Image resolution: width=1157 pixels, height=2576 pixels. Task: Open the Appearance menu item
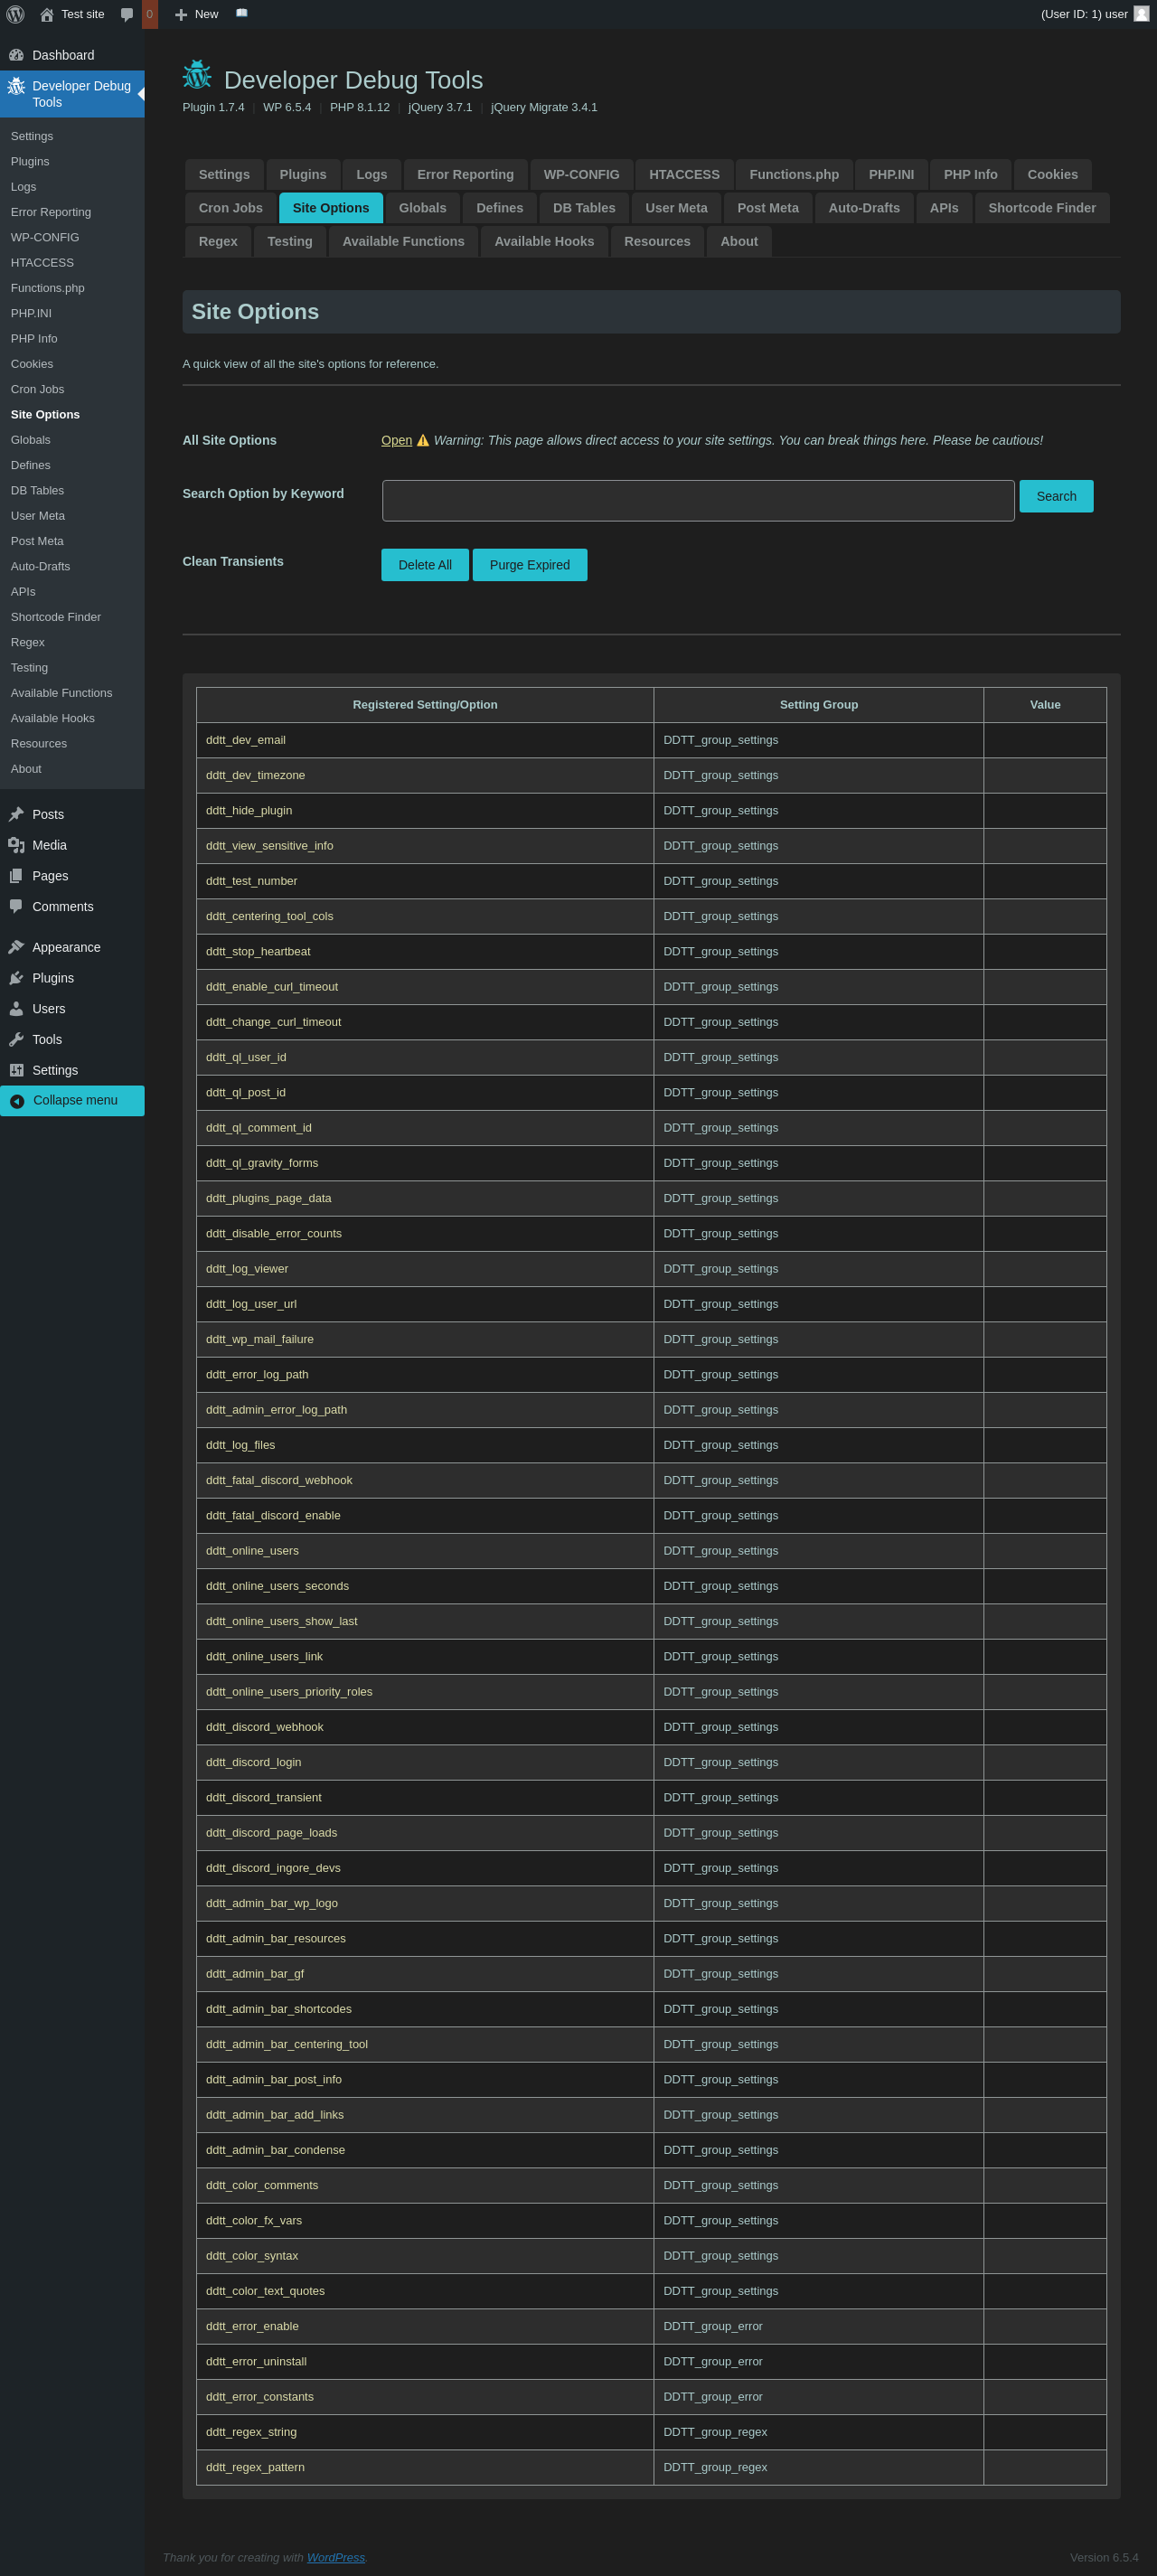[x=66, y=947]
